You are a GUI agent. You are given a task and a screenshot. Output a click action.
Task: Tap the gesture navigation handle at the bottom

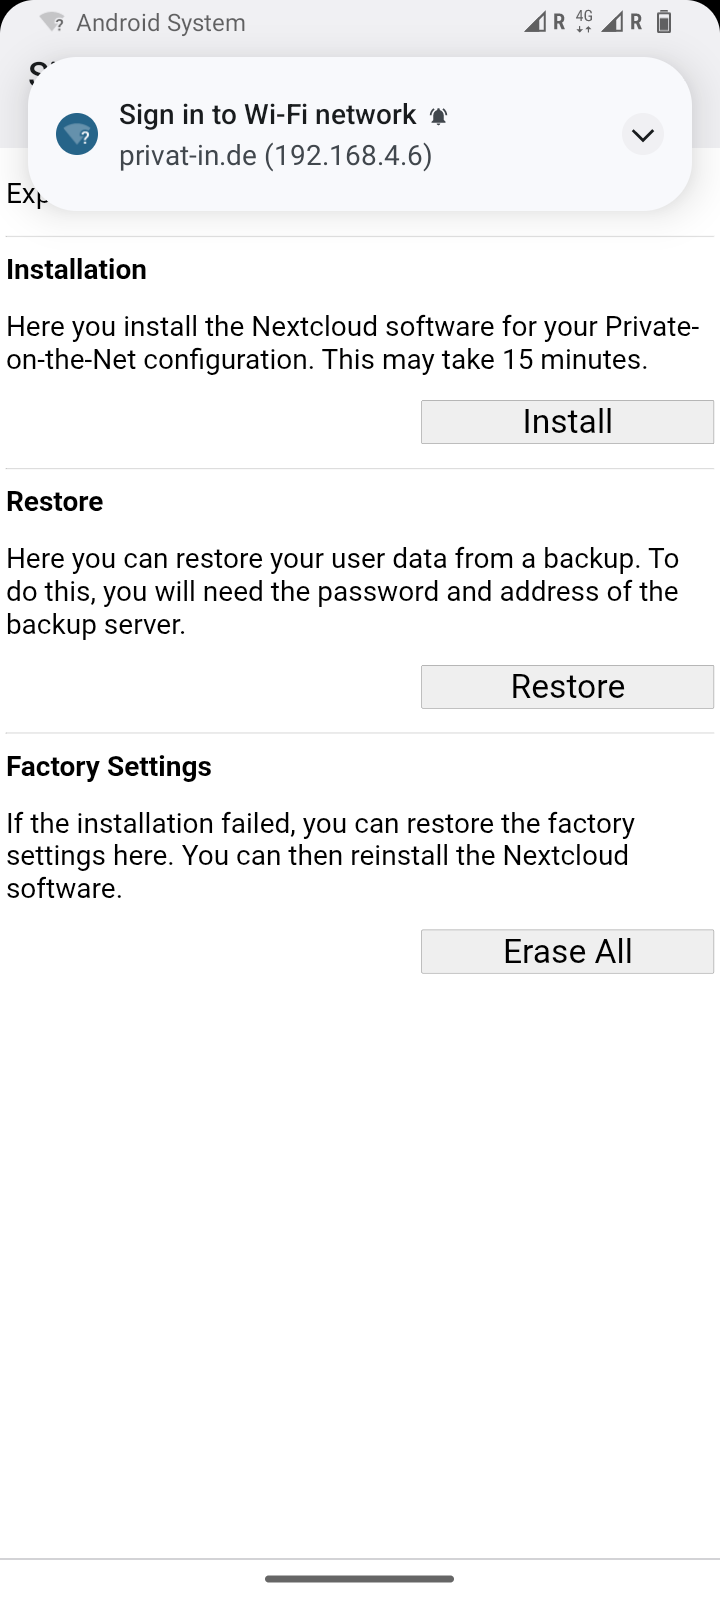click(x=360, y=1579)
